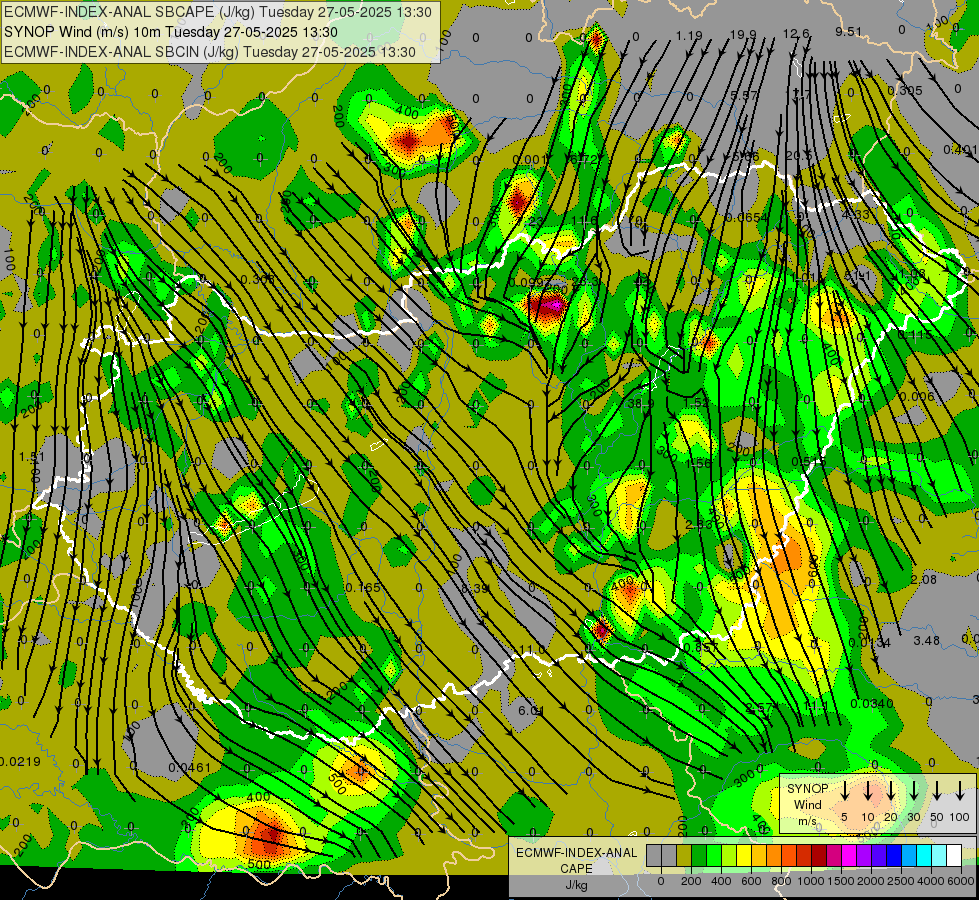This screenshot has height=900, width=979.
Task: Click the 30 m/s wind arrow in legend
Action: pos(913,791)
